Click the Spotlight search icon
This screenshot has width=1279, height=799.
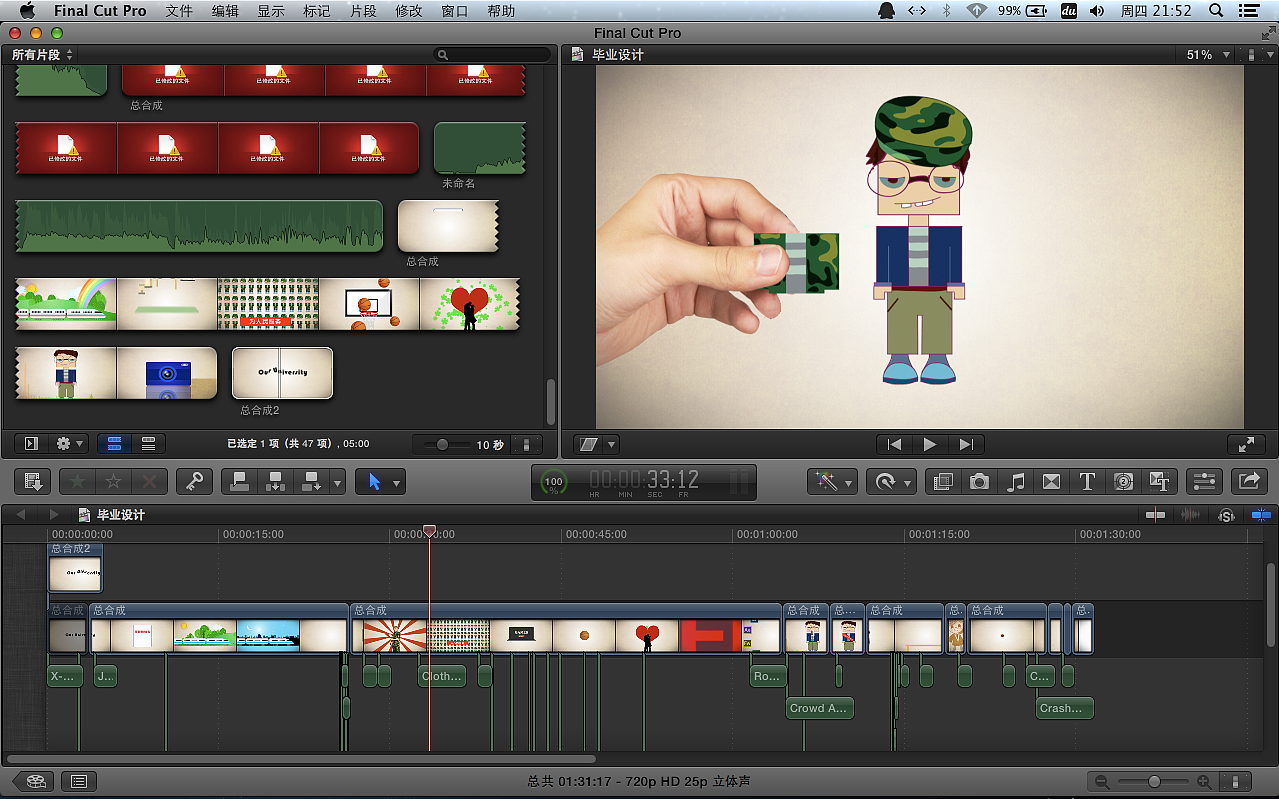(1216, 11)
